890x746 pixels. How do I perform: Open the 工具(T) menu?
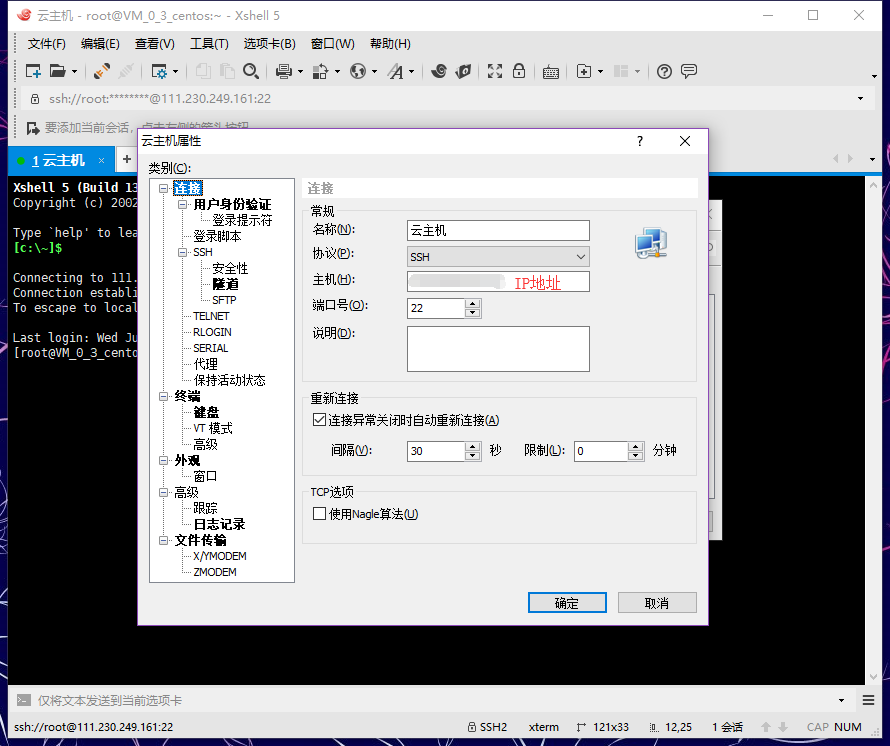(x=209, y=44)
